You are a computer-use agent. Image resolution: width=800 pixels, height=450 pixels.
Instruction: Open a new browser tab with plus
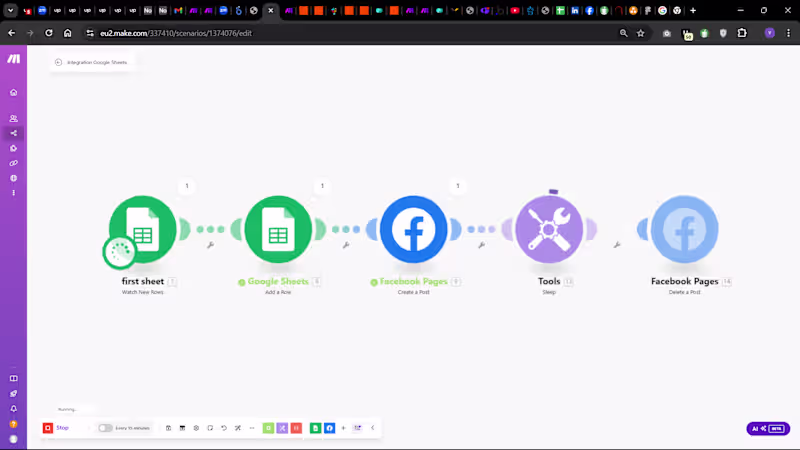pos(693,10)
